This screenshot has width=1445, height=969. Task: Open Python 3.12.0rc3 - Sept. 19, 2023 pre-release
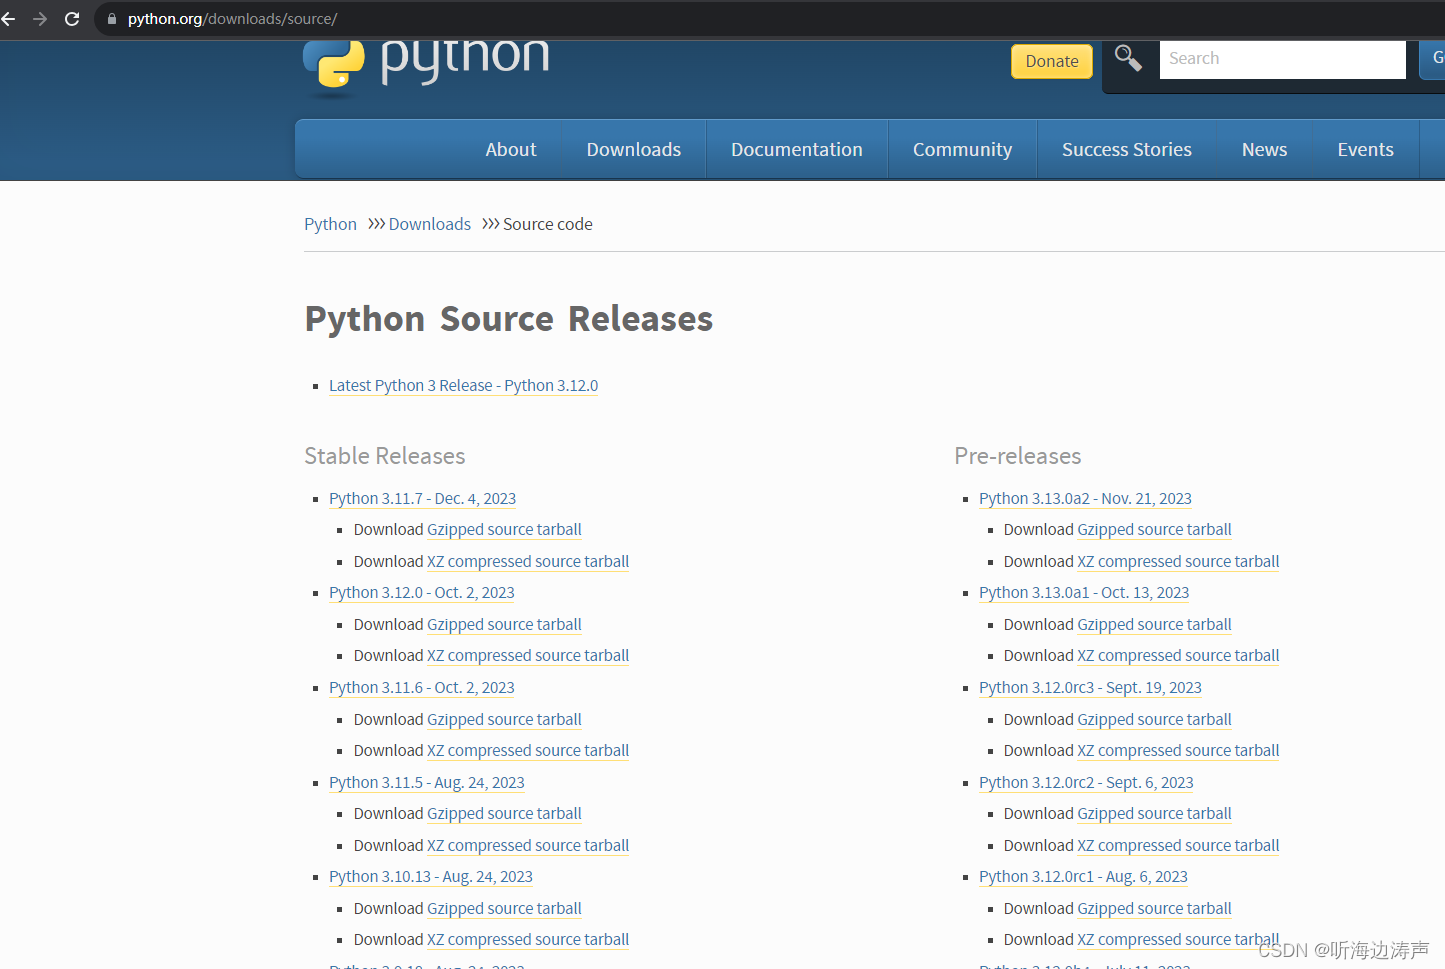[x=1090, y=687]
